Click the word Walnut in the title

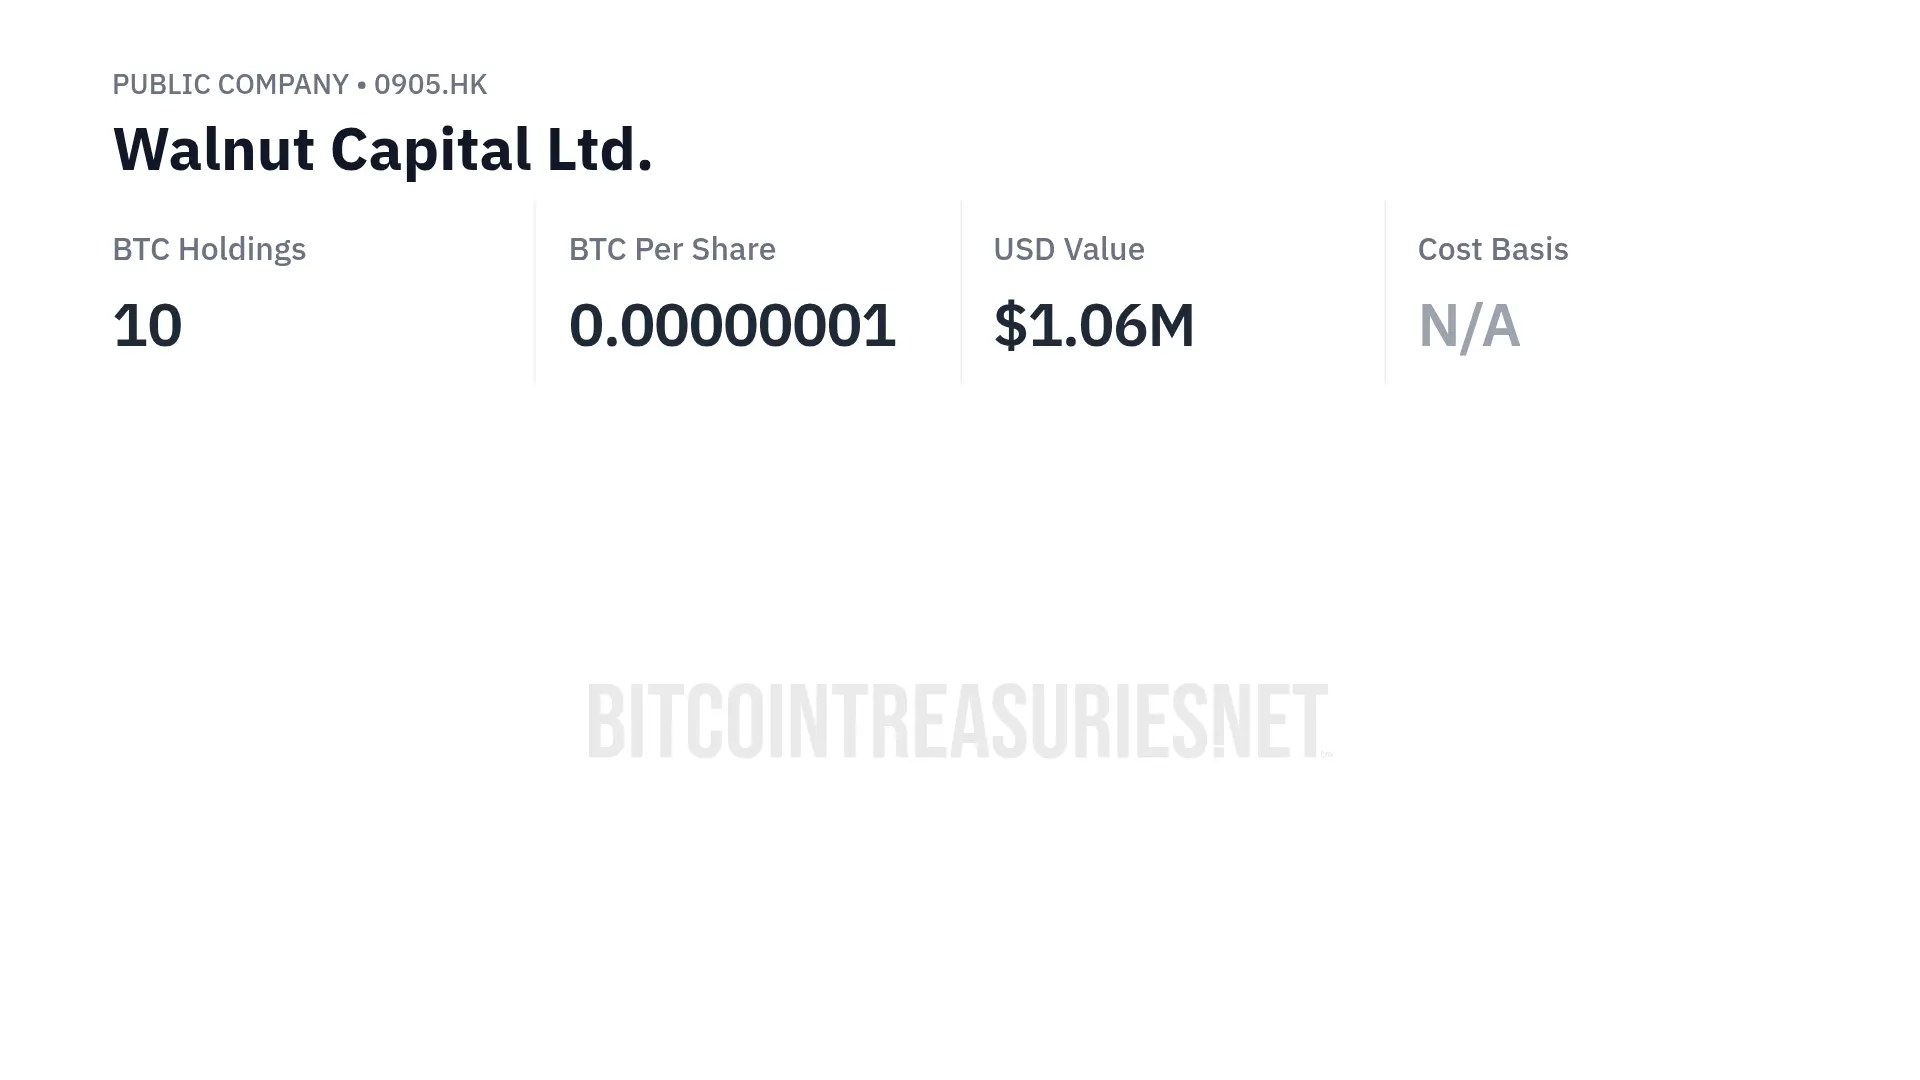point(214,150)
